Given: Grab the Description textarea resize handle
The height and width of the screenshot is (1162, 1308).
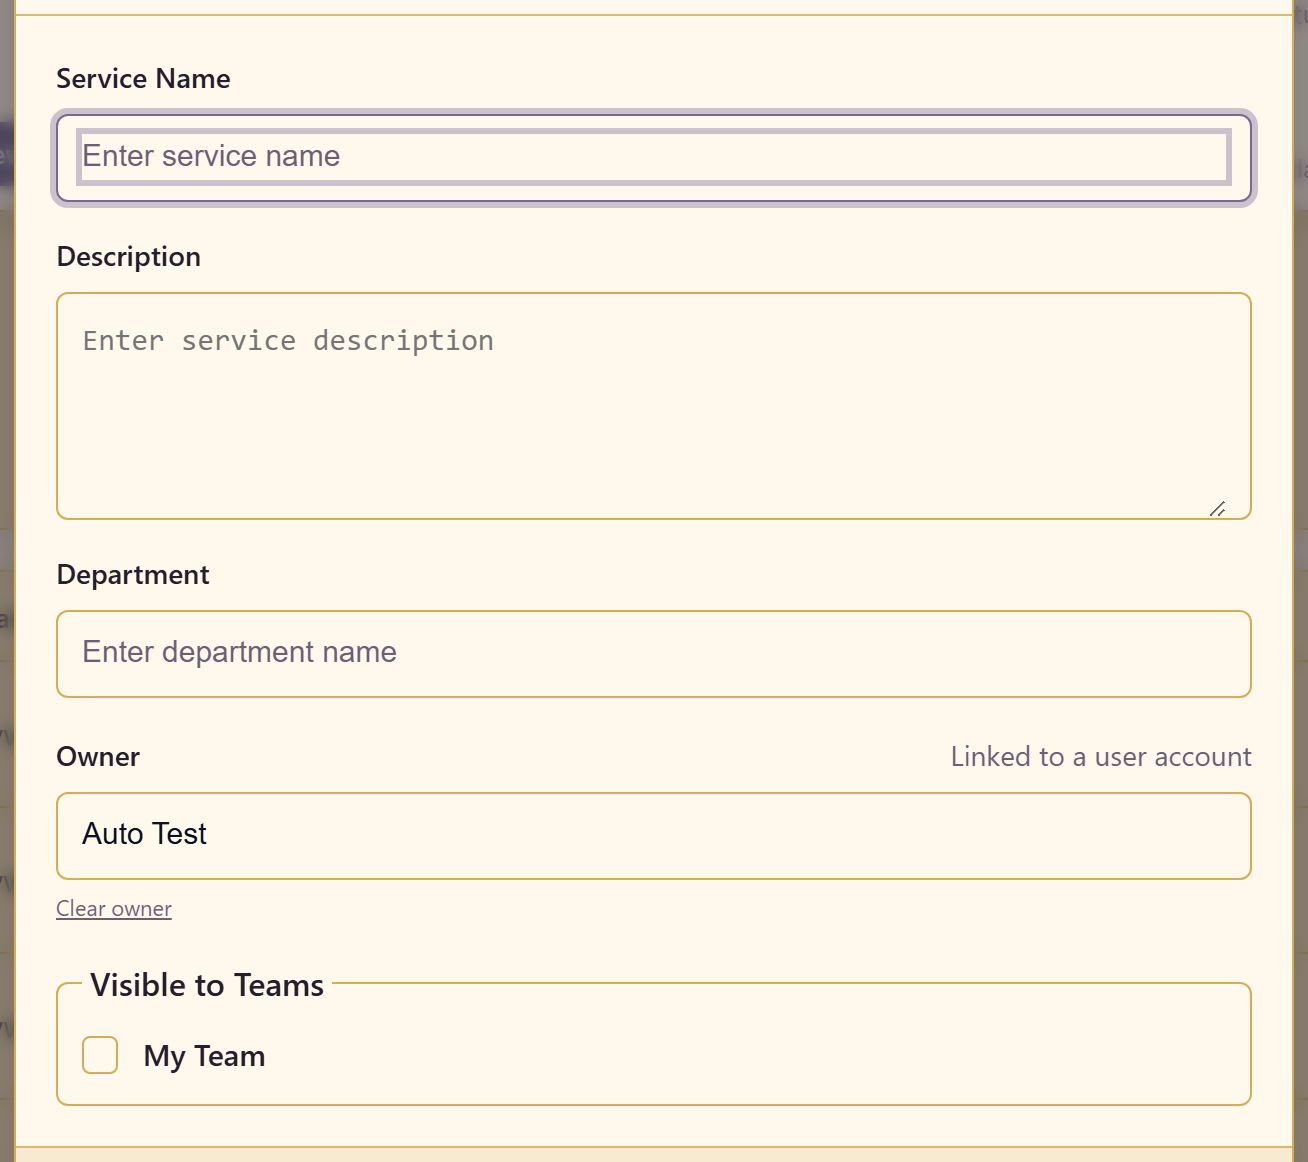Looking at the screenshot, I should [1217, 509].
